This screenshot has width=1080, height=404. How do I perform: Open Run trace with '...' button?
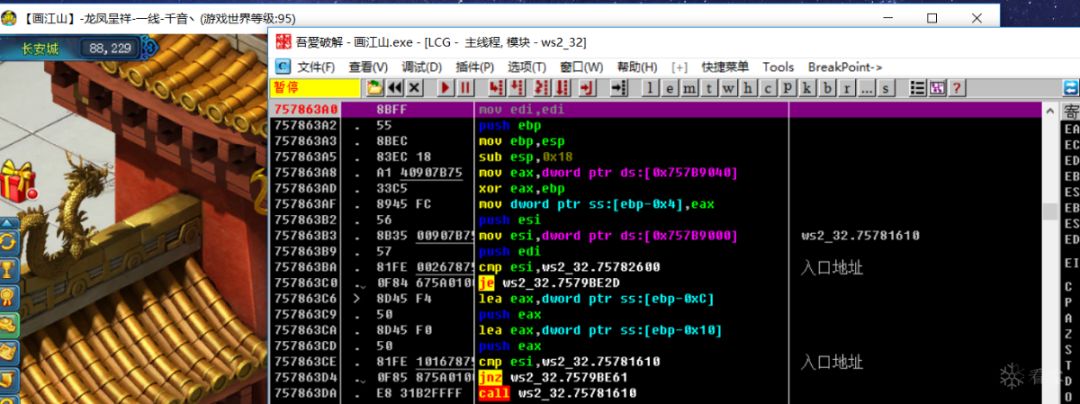tap(866, 88)
